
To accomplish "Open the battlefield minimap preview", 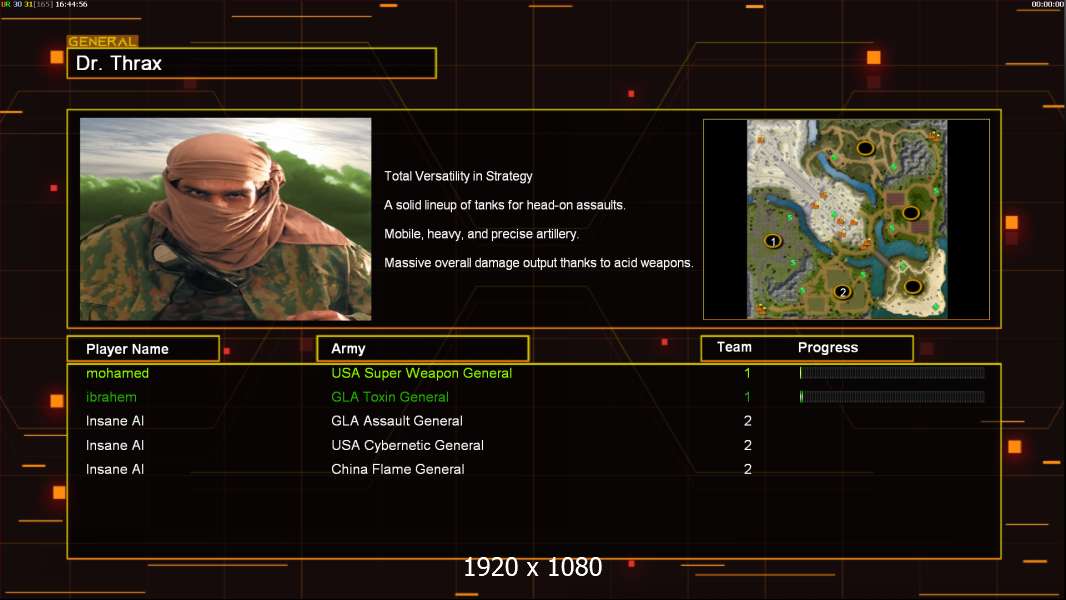I will tap(846, 219).
